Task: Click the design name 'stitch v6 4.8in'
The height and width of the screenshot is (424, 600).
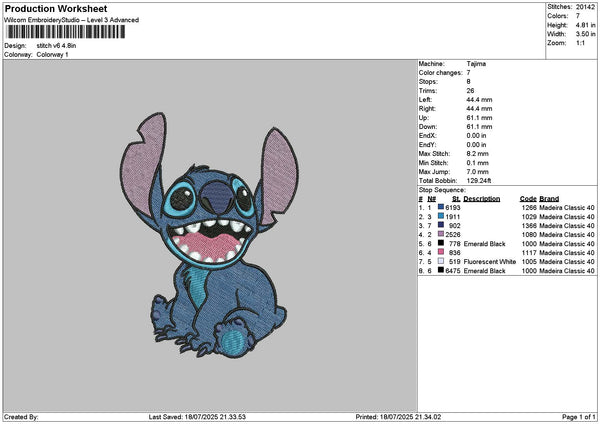Action: [x=56, y=46]
